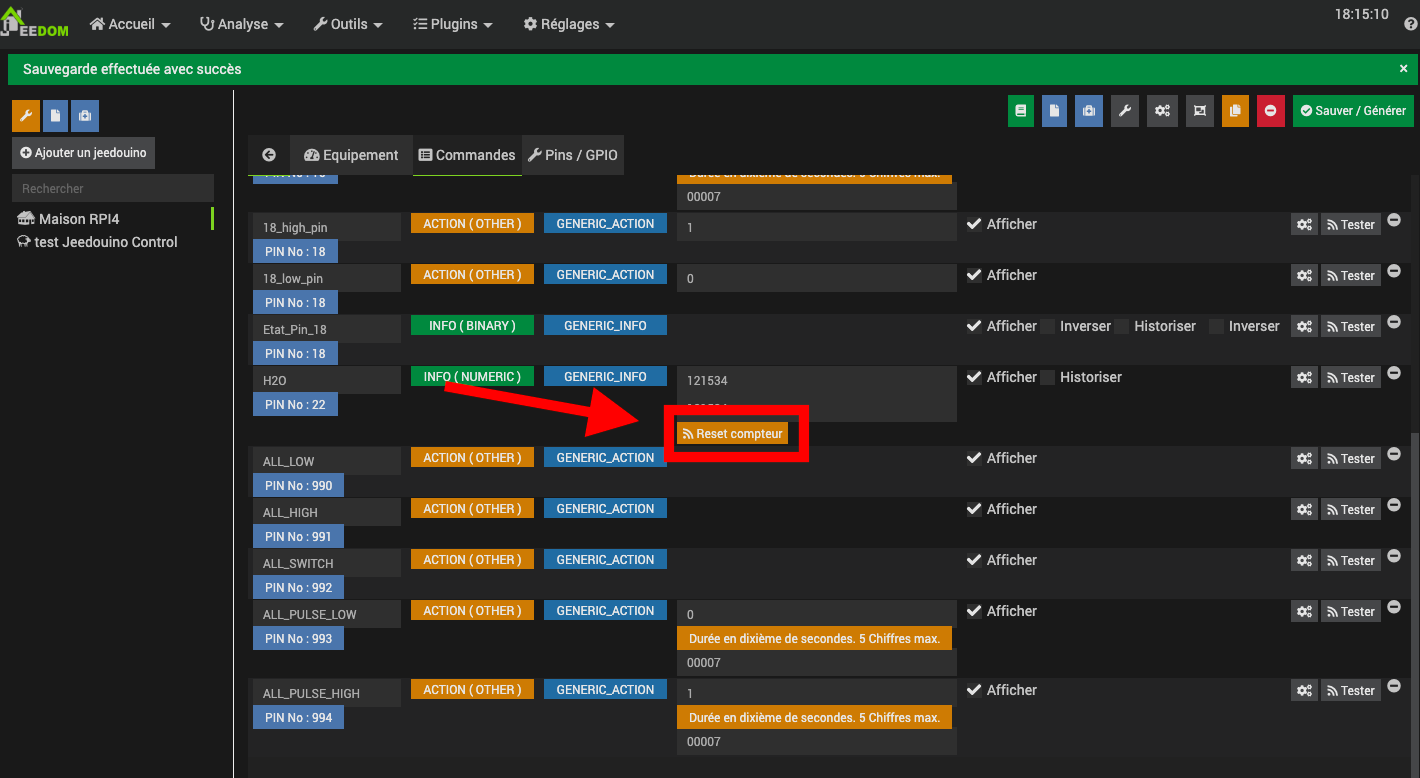Click the orange duplicate equipment icon
Viewport: 1420px width, 778px height.
(1235, 111)
